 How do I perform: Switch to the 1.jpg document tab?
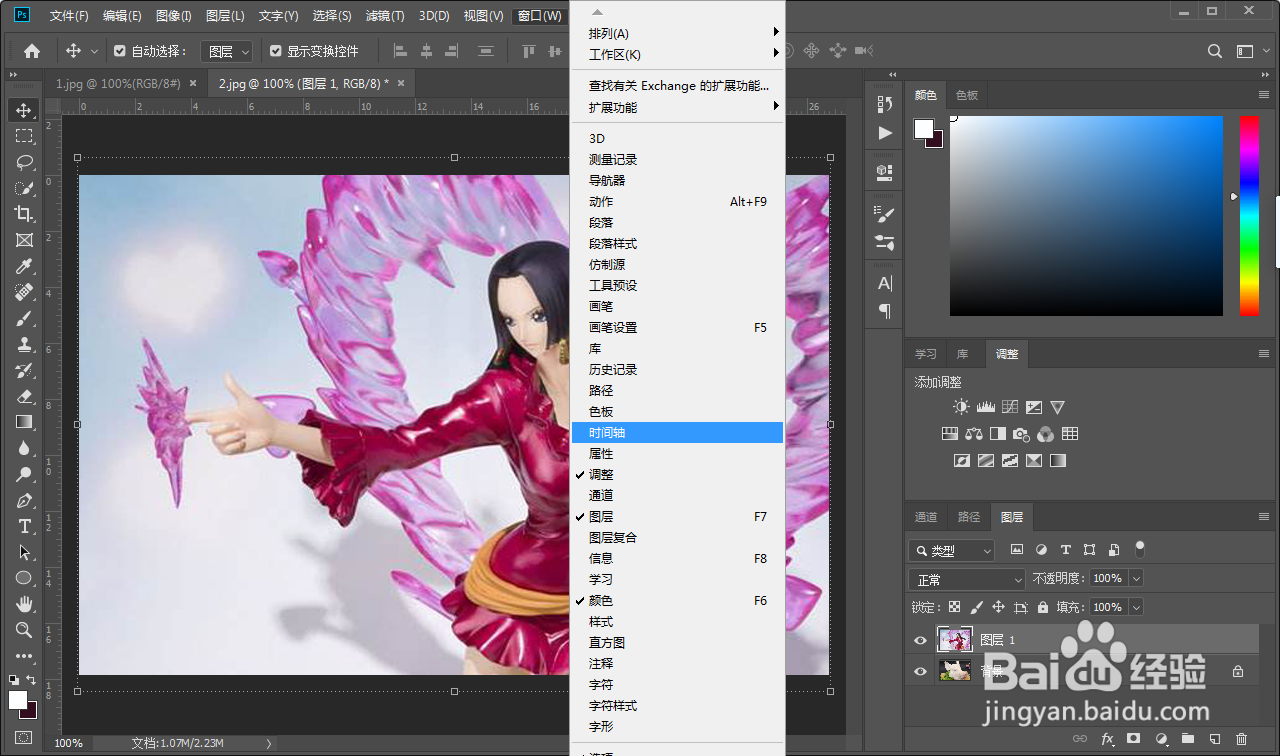pyautogui.click(x=119, y=84)
